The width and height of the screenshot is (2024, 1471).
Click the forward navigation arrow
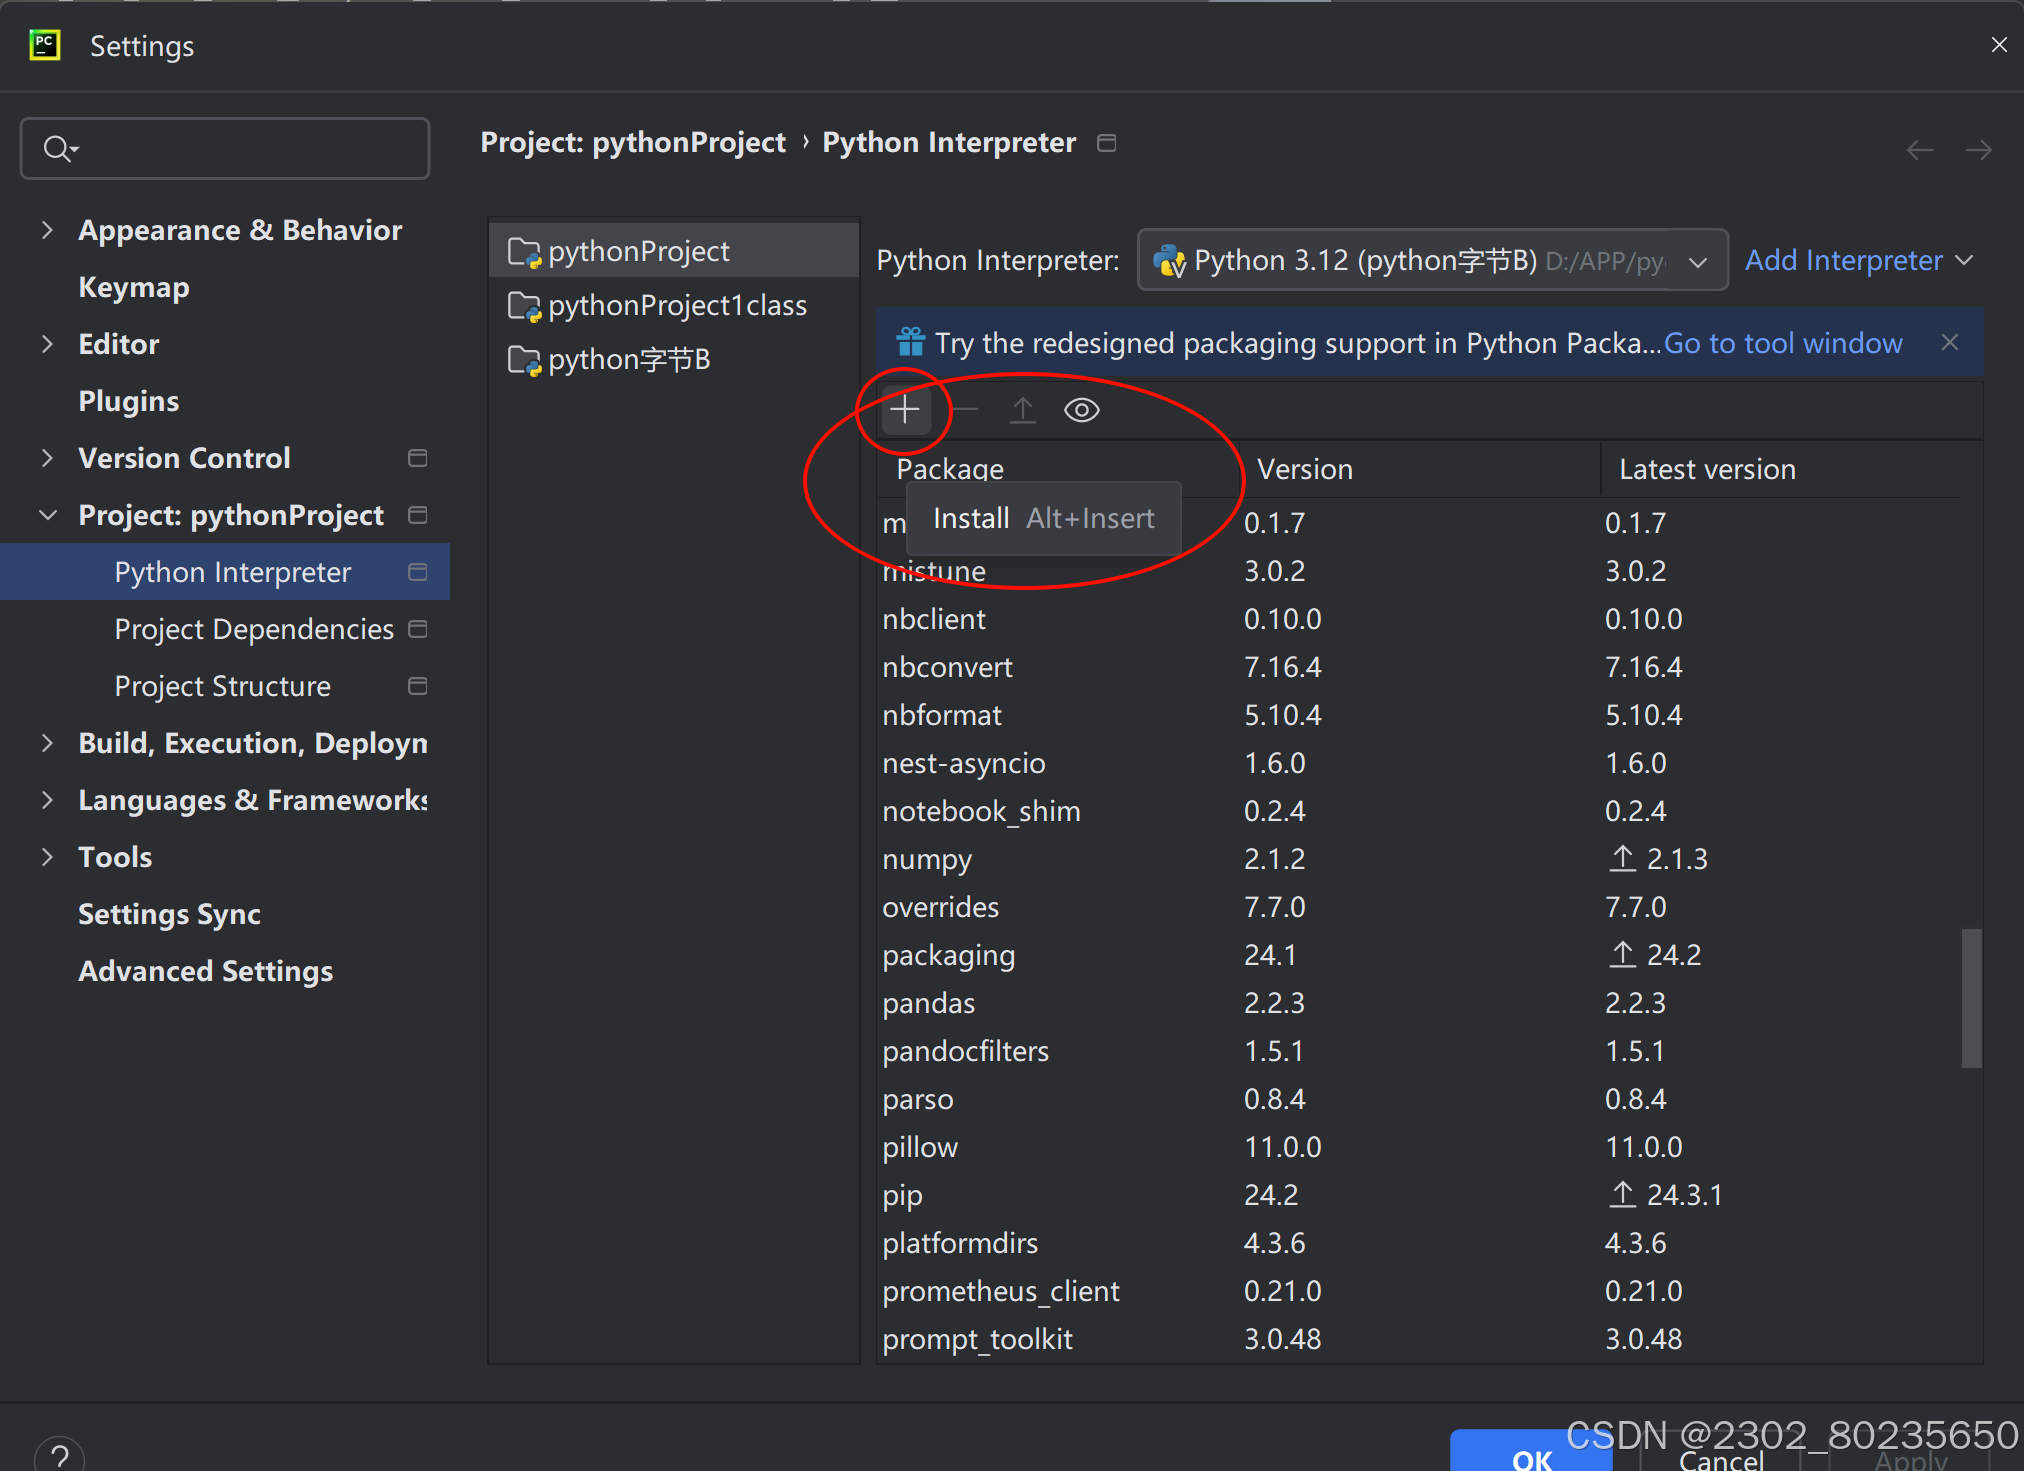pyautogui.click(x=1978, y=150)
